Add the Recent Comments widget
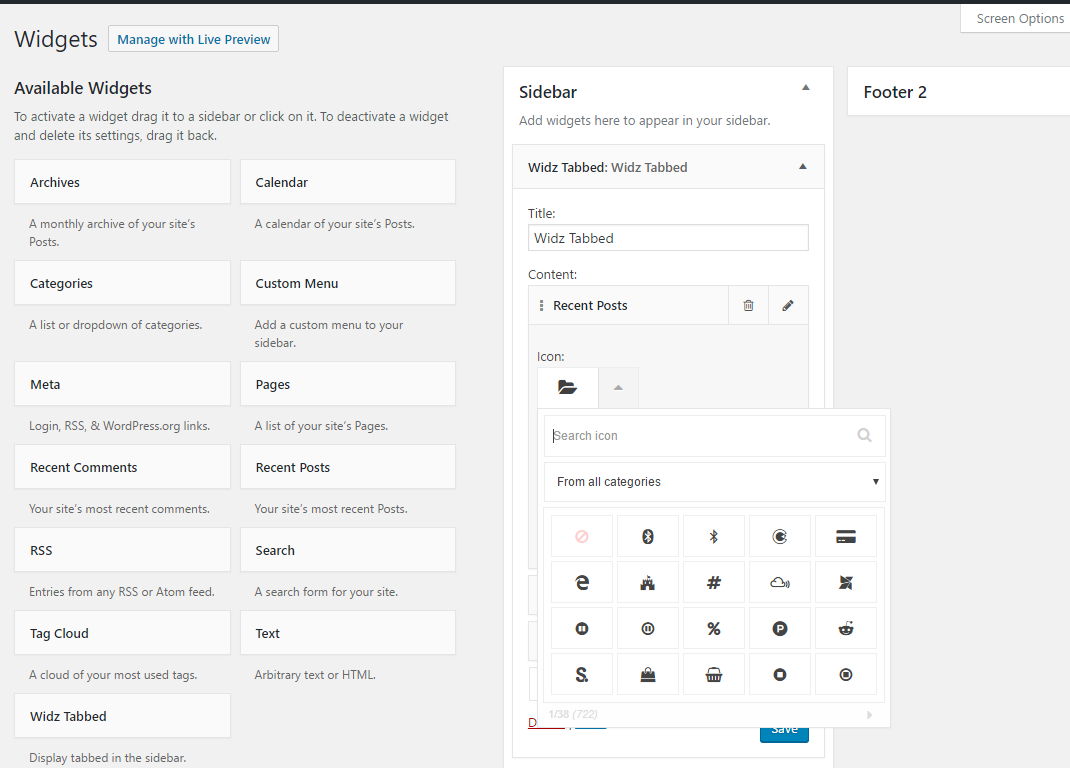 (122, 467)
